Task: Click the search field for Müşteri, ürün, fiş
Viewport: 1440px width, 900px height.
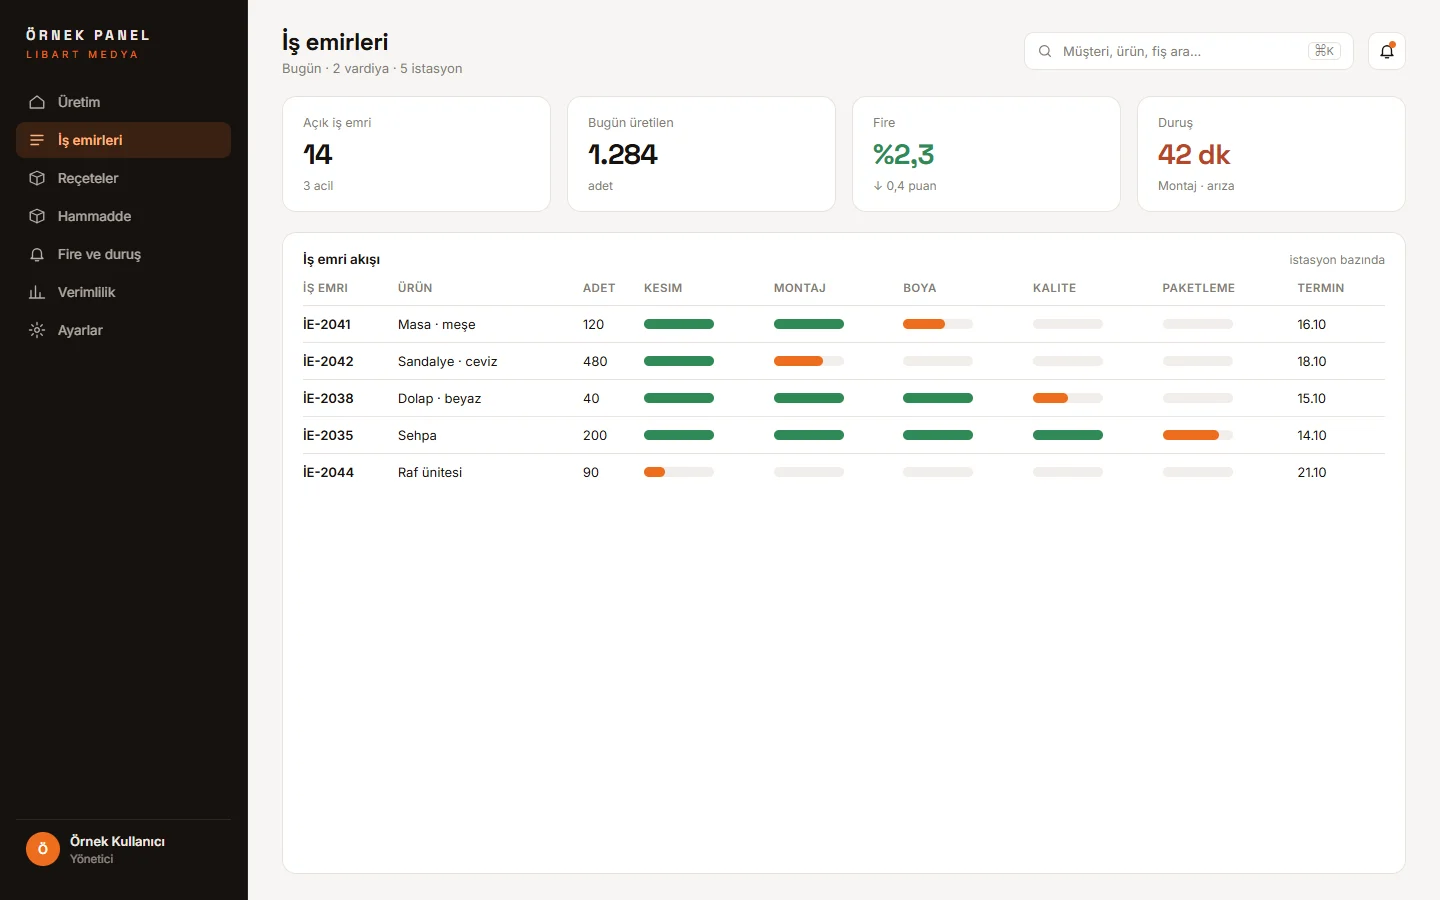Action: (x=1189, y=51)
